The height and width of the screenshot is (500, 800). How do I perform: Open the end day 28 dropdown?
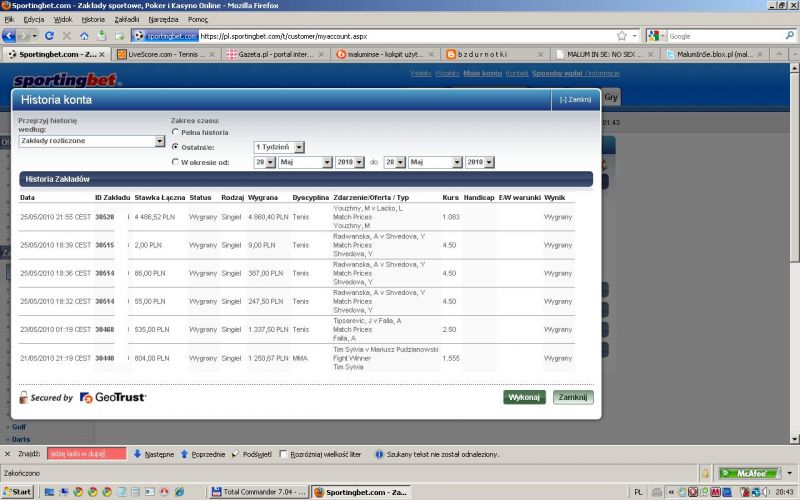(x=394, y=162)
